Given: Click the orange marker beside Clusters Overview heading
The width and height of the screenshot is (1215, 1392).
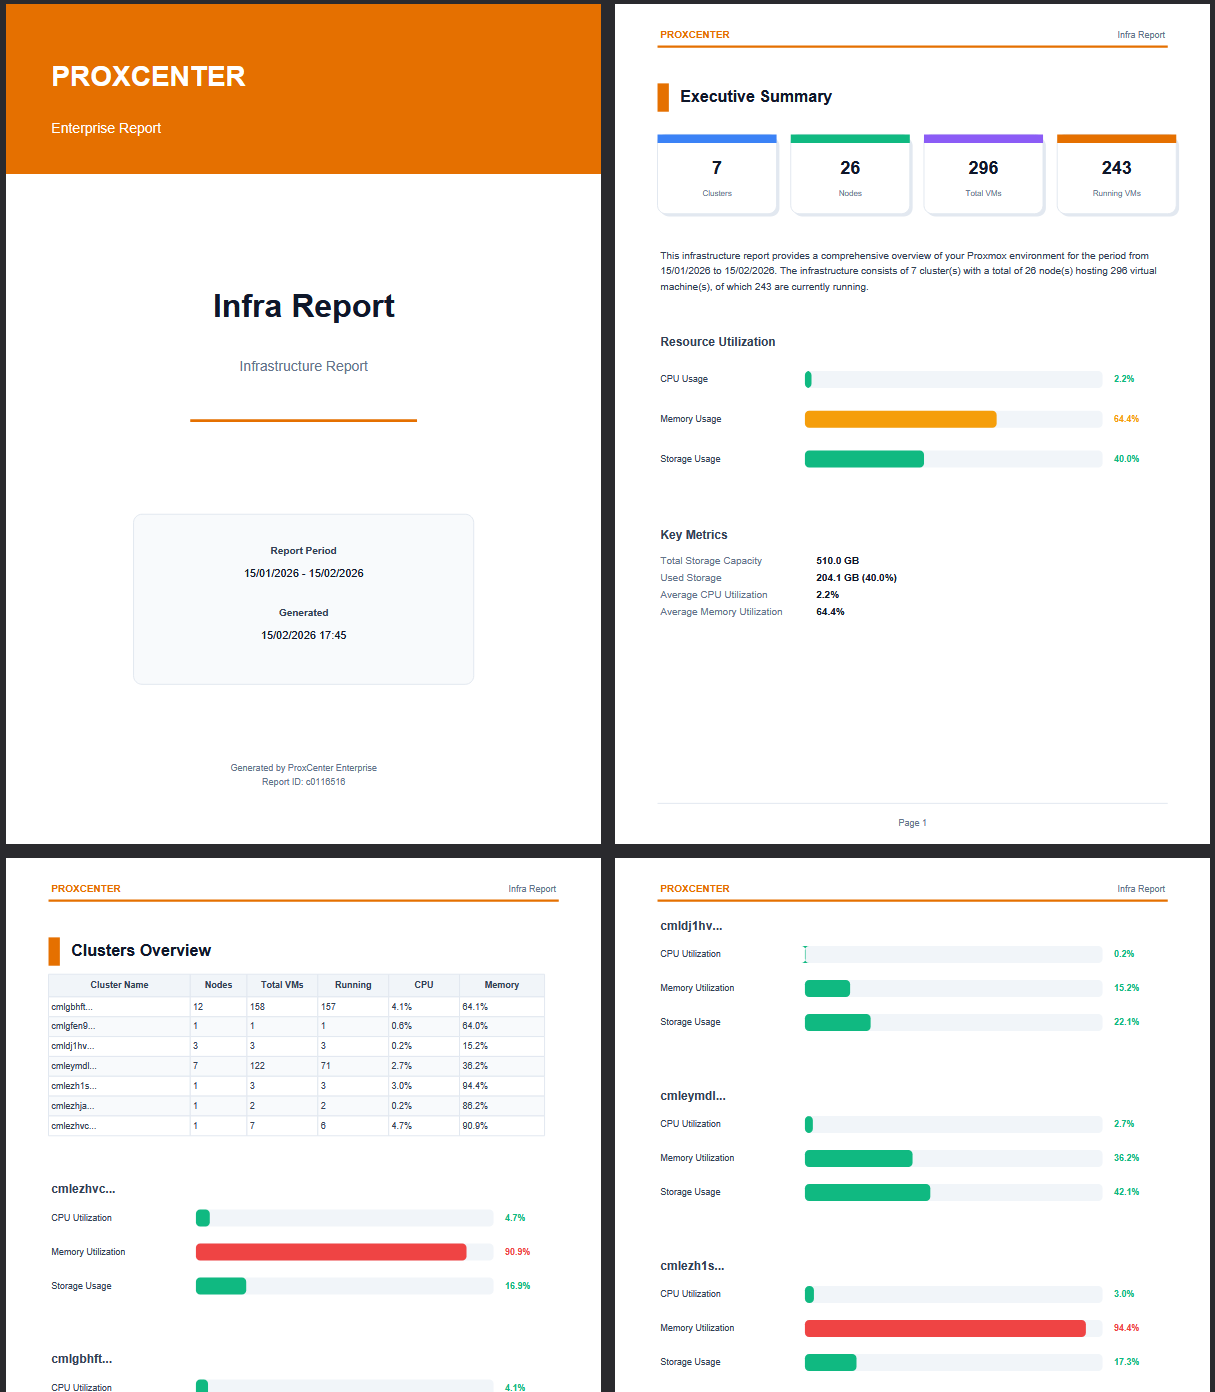Looking at the screenshot, I should [56, 950].
